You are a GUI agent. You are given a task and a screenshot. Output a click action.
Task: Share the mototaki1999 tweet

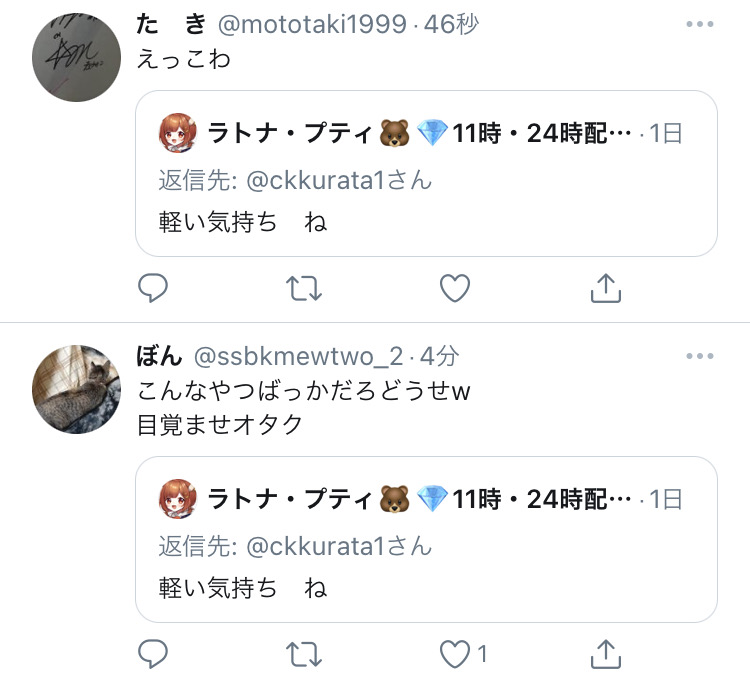click(x=606, y=288)
